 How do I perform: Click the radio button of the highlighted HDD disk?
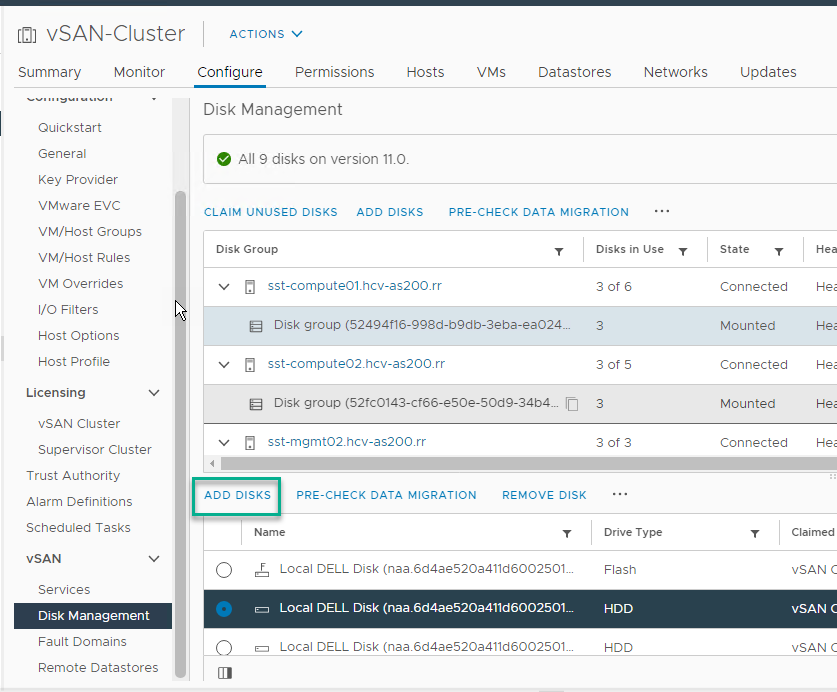224,608
